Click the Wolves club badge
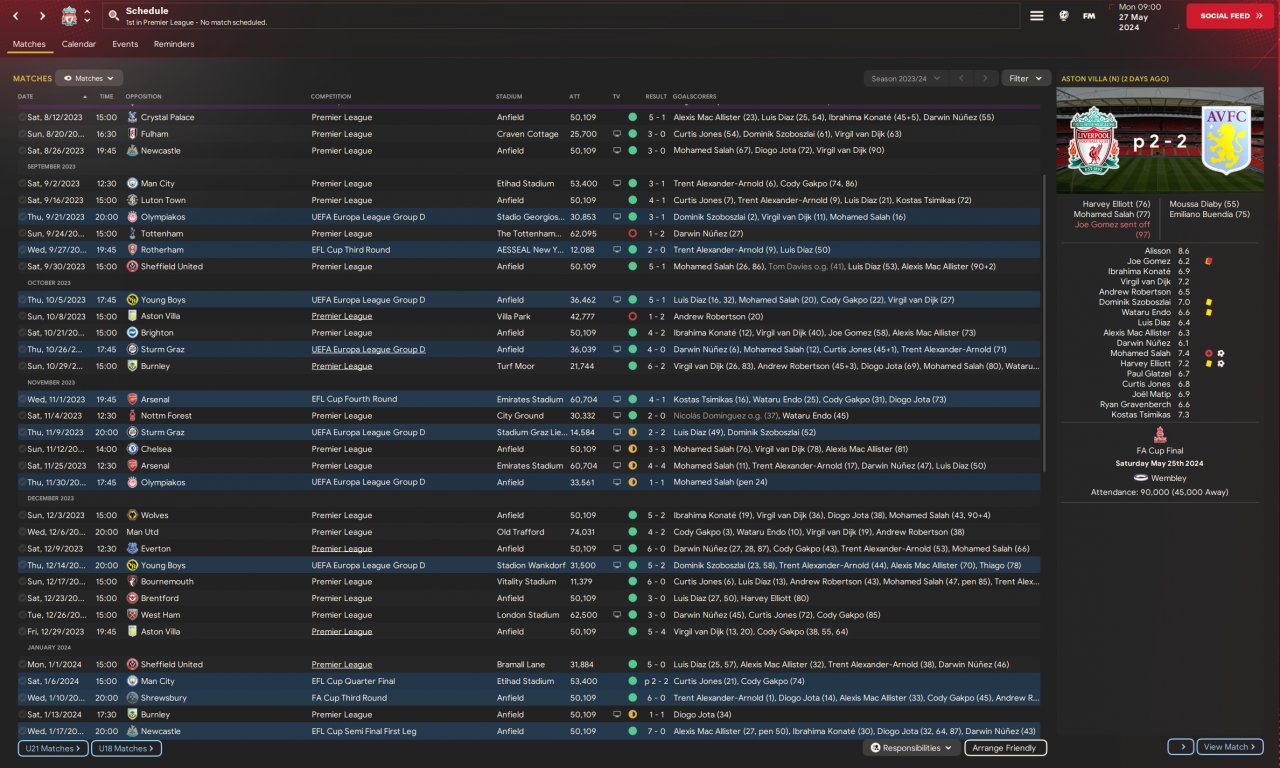The width and height of the screenshot is (1280, 768). point(132,515)
